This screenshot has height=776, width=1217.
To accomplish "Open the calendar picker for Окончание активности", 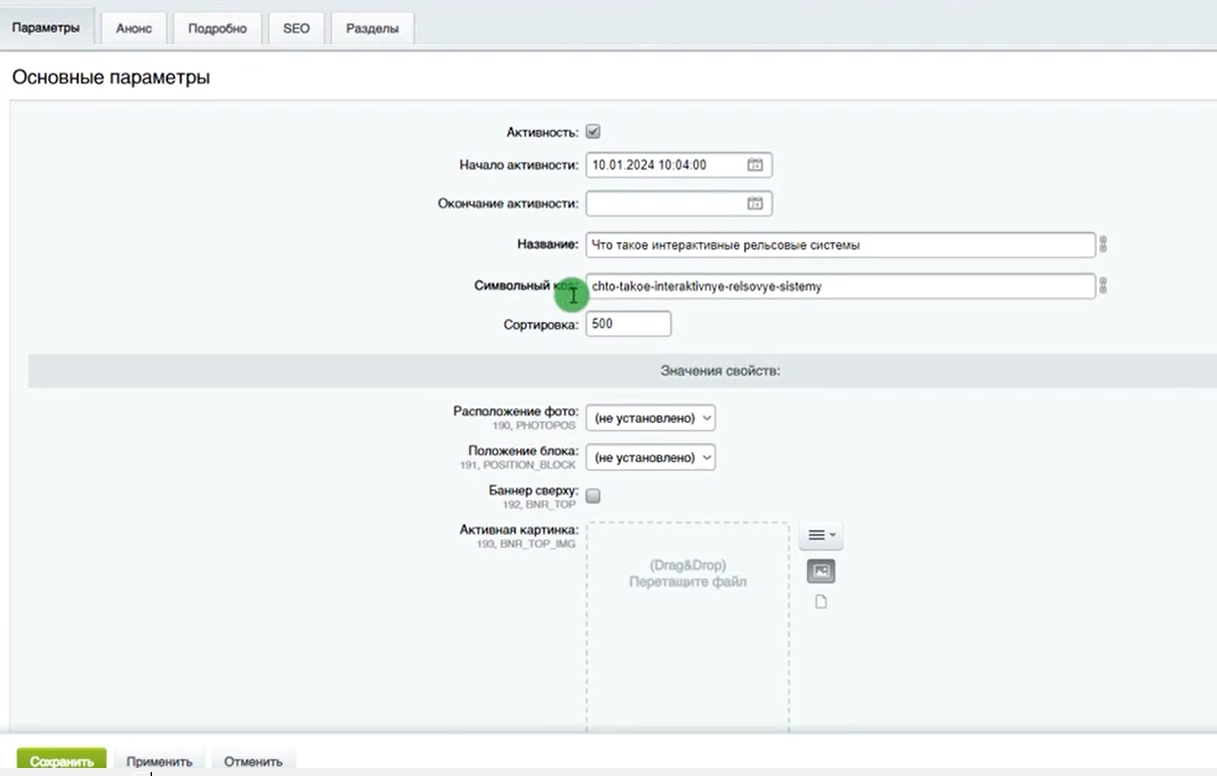I will (x=755, y=204).
